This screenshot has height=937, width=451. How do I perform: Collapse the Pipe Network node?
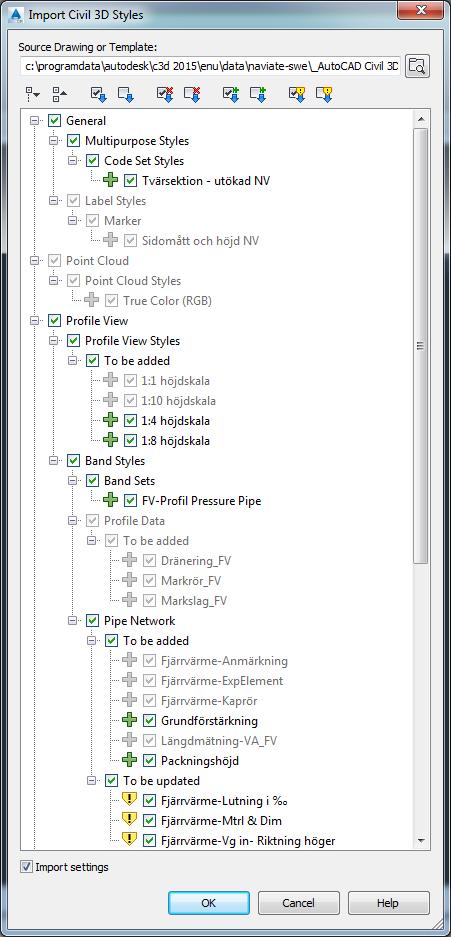(74, 621)
